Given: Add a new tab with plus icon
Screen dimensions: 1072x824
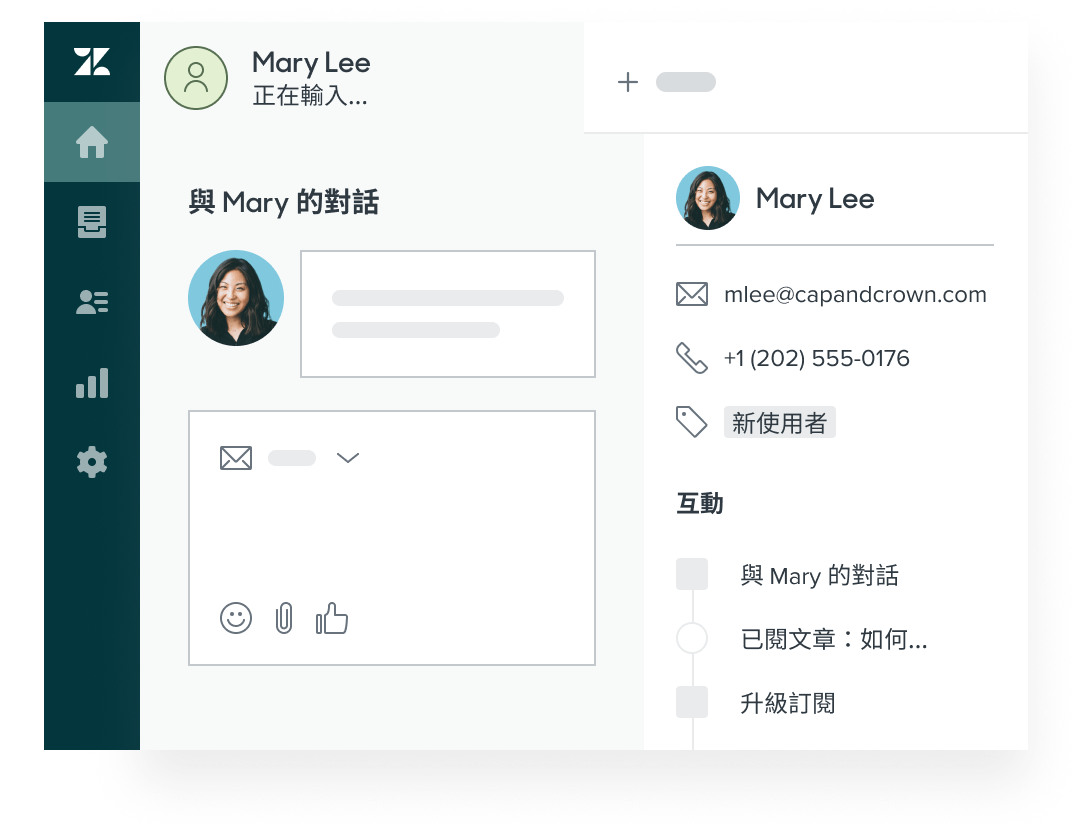Looking at the screenshot, I should point(628,82).
